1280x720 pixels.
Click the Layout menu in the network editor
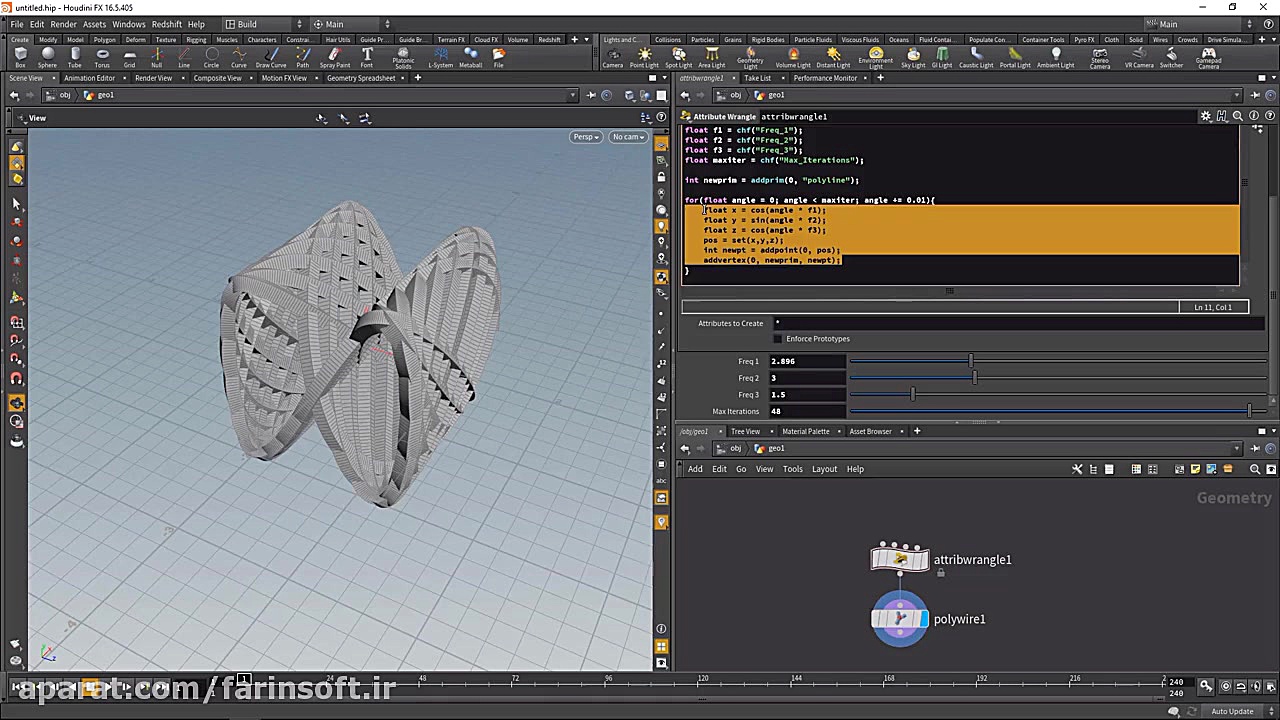824,469
